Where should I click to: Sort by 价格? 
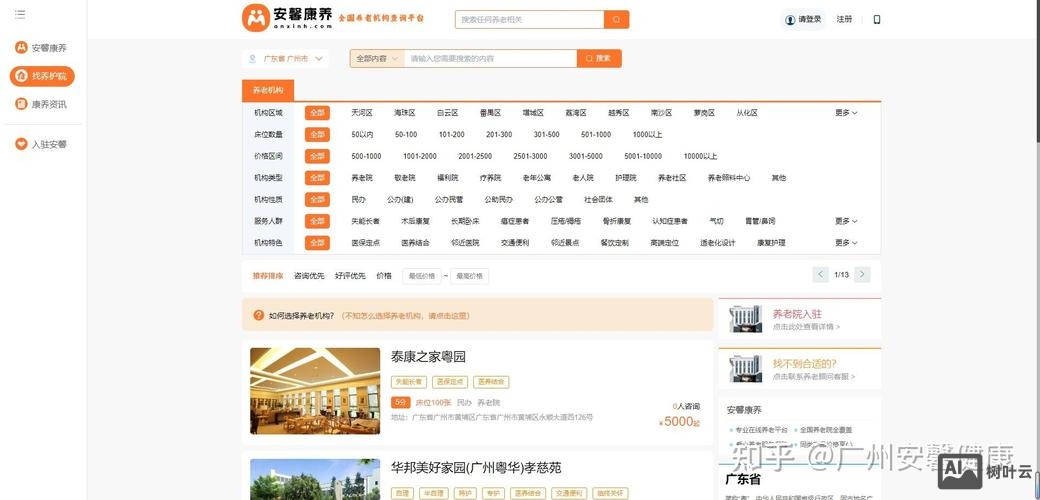[x=384, y=276]
